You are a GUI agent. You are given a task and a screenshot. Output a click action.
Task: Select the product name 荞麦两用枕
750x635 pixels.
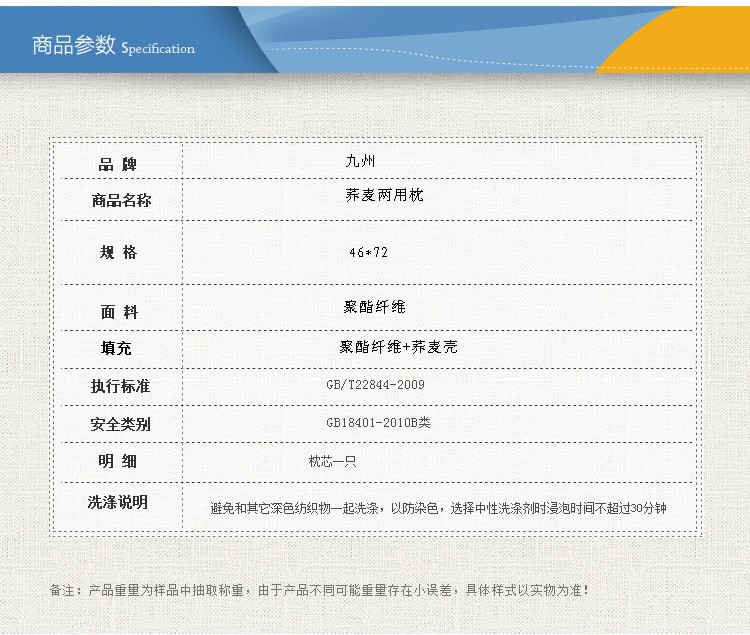tap(384, 195)
